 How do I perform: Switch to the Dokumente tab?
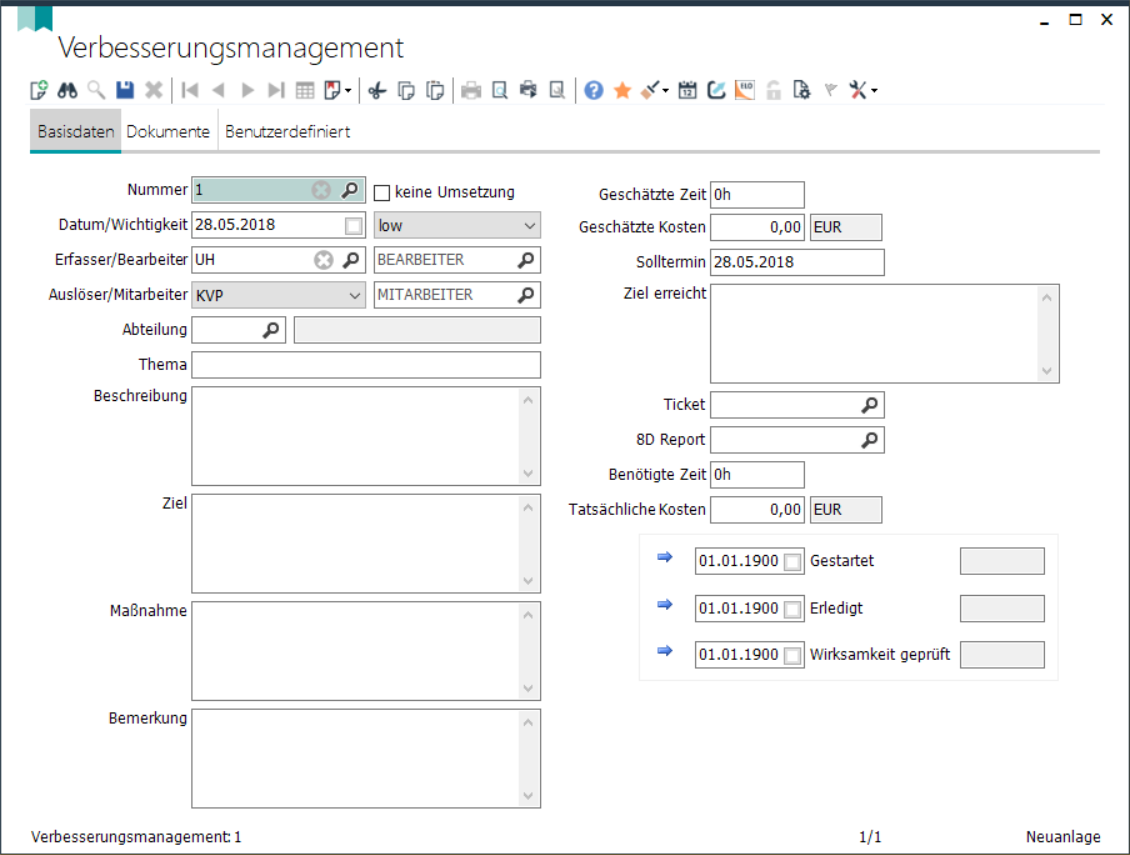168,132
